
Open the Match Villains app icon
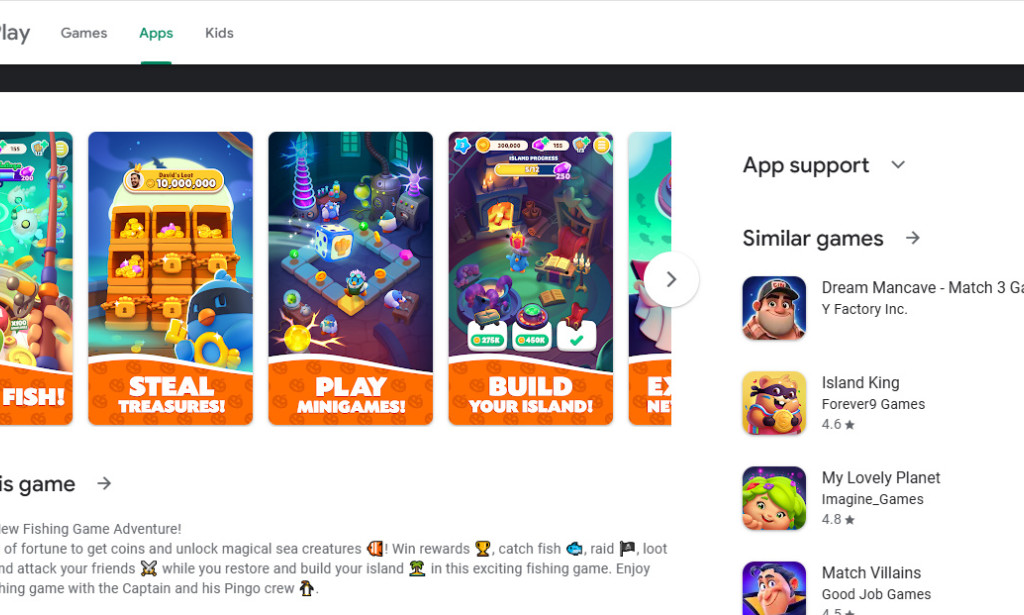pos(774,588)
